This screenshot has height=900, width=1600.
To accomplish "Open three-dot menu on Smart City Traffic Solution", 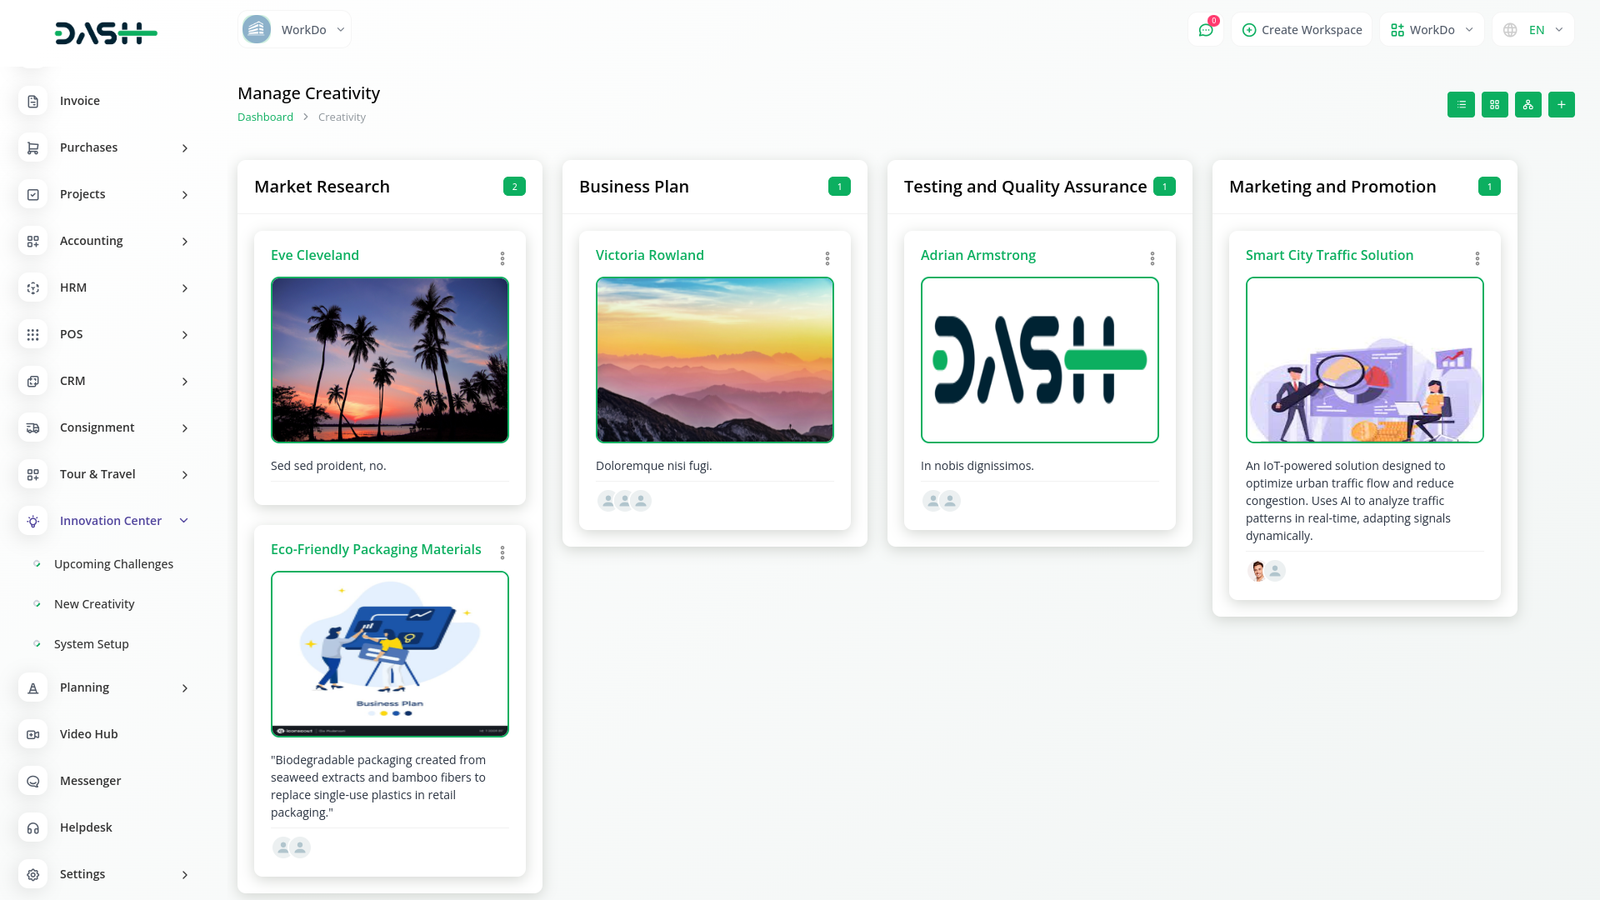I will [1477, 258].
